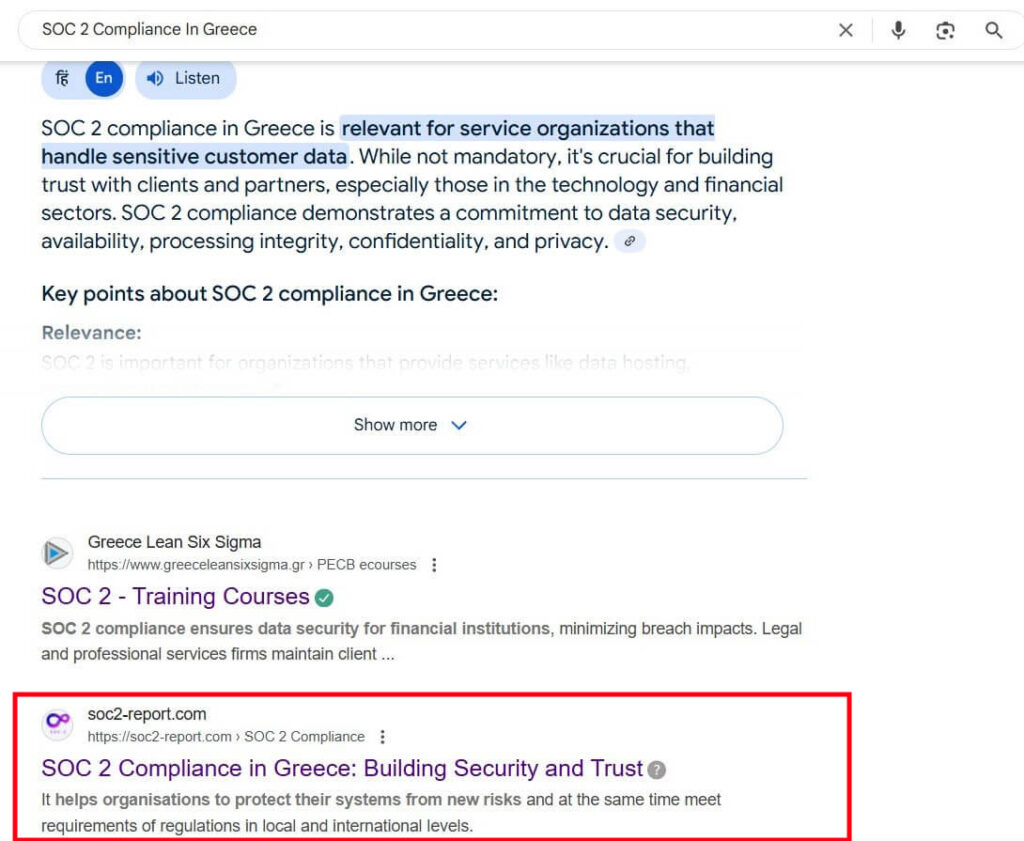Click the soc2-report.com URL breadcrumb

click(226, 737)
